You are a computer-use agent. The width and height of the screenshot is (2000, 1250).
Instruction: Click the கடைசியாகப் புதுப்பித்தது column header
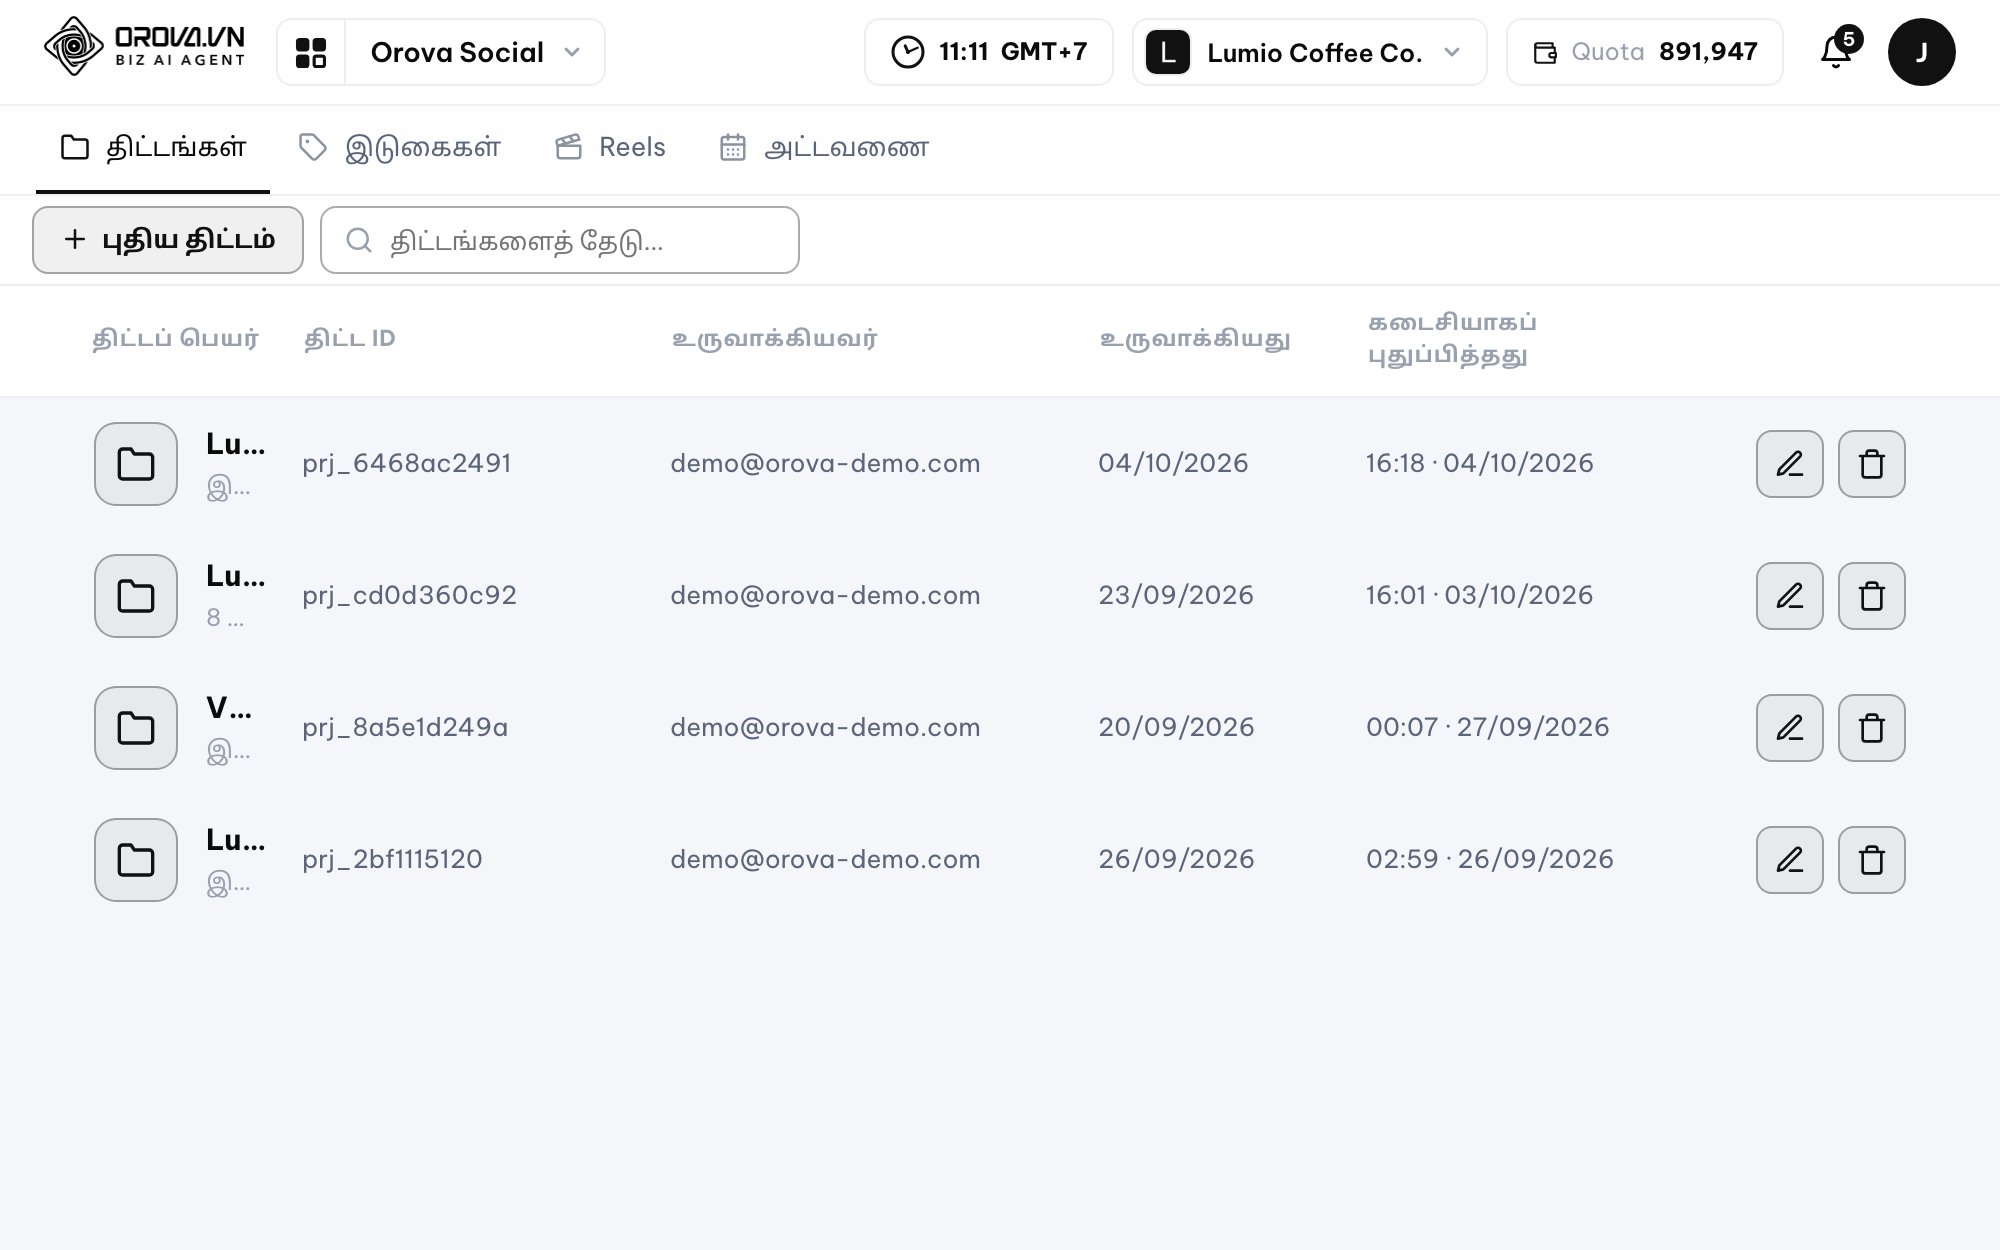click(x=1452, y=339)
